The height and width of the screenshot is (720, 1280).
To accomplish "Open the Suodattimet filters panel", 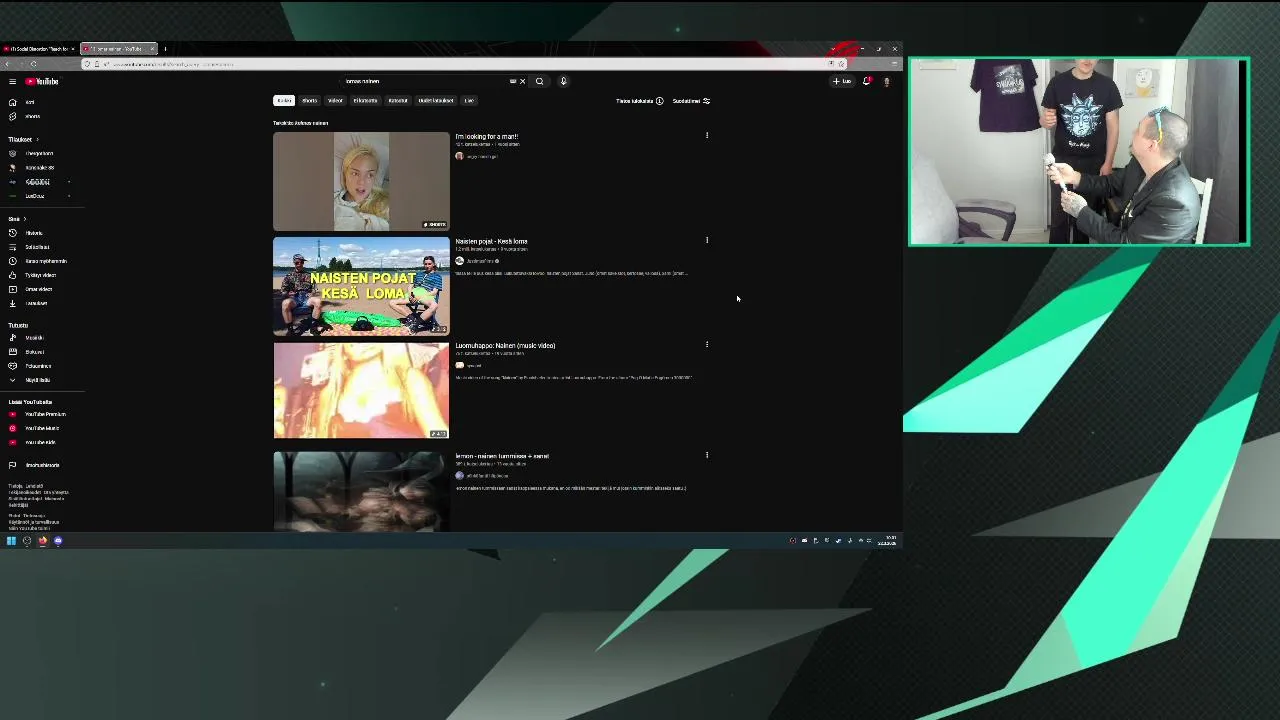I will pyautogui.click(x=691, y=101).
